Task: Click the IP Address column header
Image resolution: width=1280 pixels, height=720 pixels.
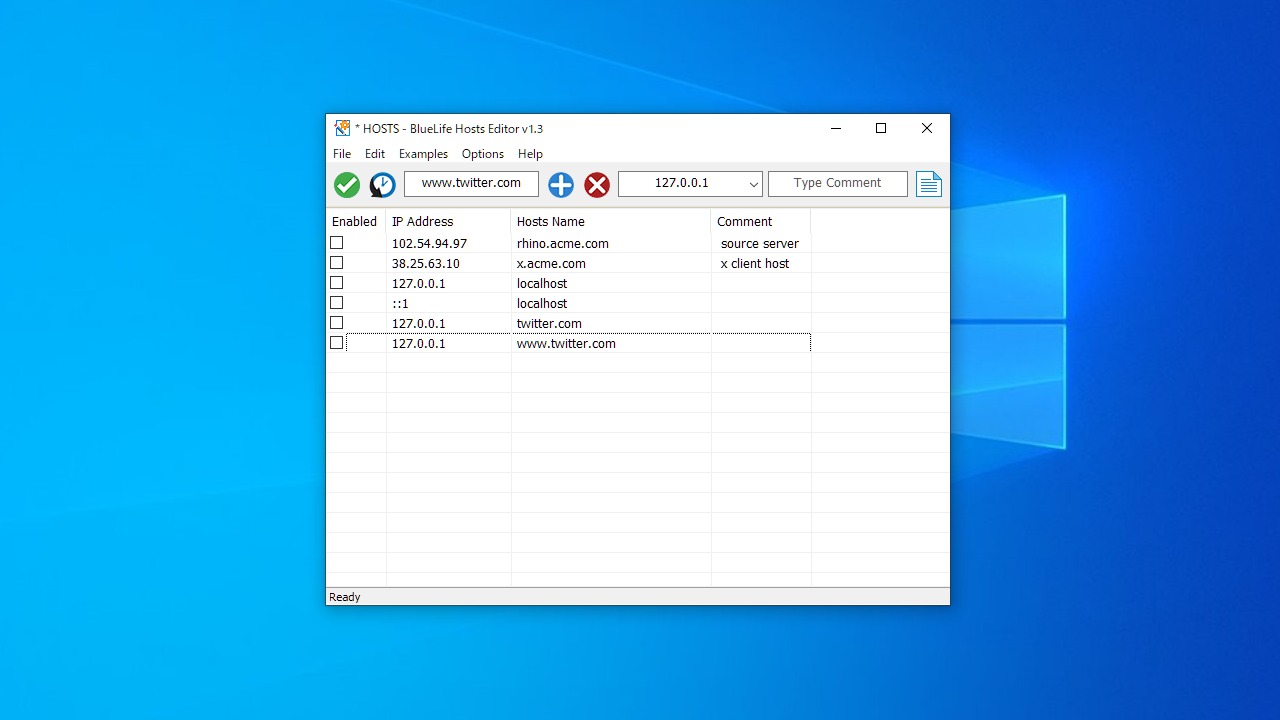Action: (448, 222)
